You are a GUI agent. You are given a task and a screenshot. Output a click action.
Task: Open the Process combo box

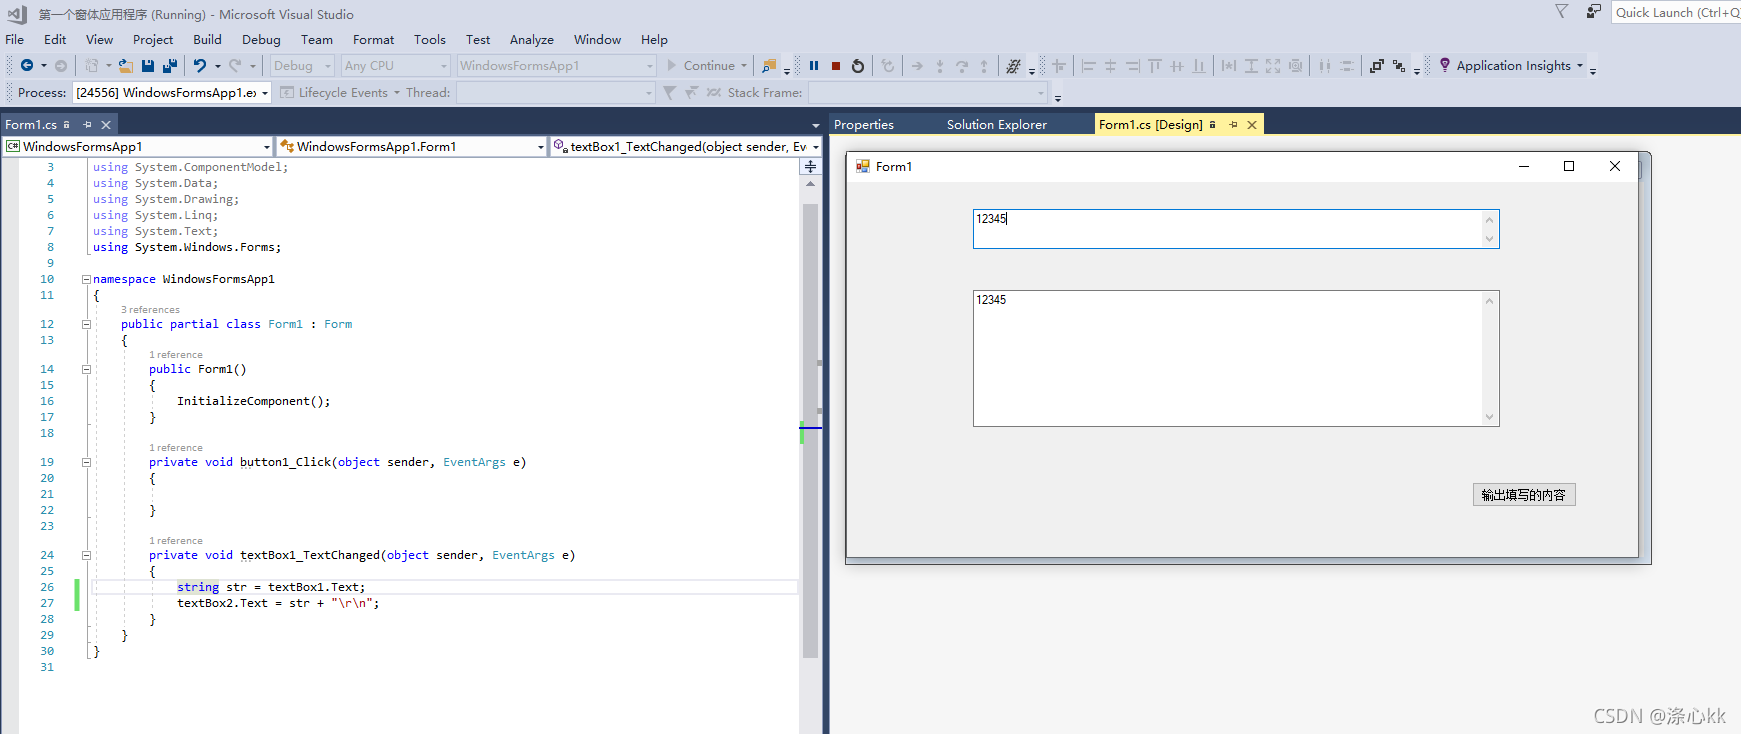tap(172, 93)
